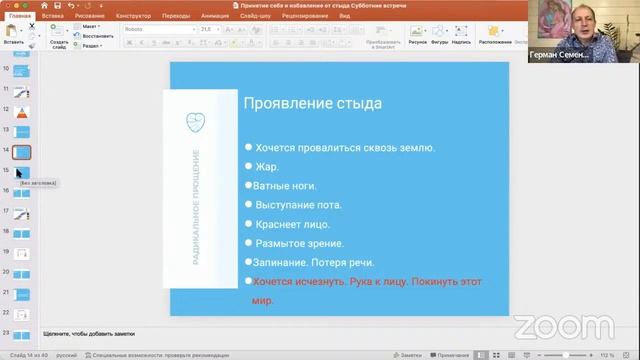640x360 pixels.
Task: Switch to Slide sorter view icon
Action: point(496,355)
